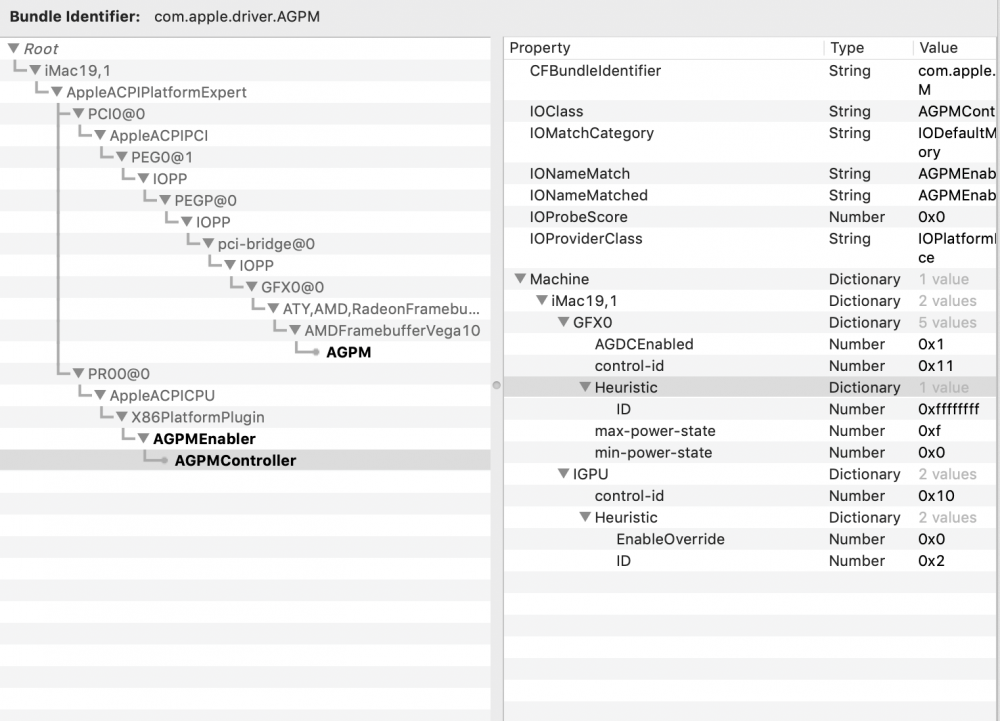1000x721 pixels.
Task: Collapse ATY,AMD,RadeonFramebuffer triangle
Action: (274, 309)
